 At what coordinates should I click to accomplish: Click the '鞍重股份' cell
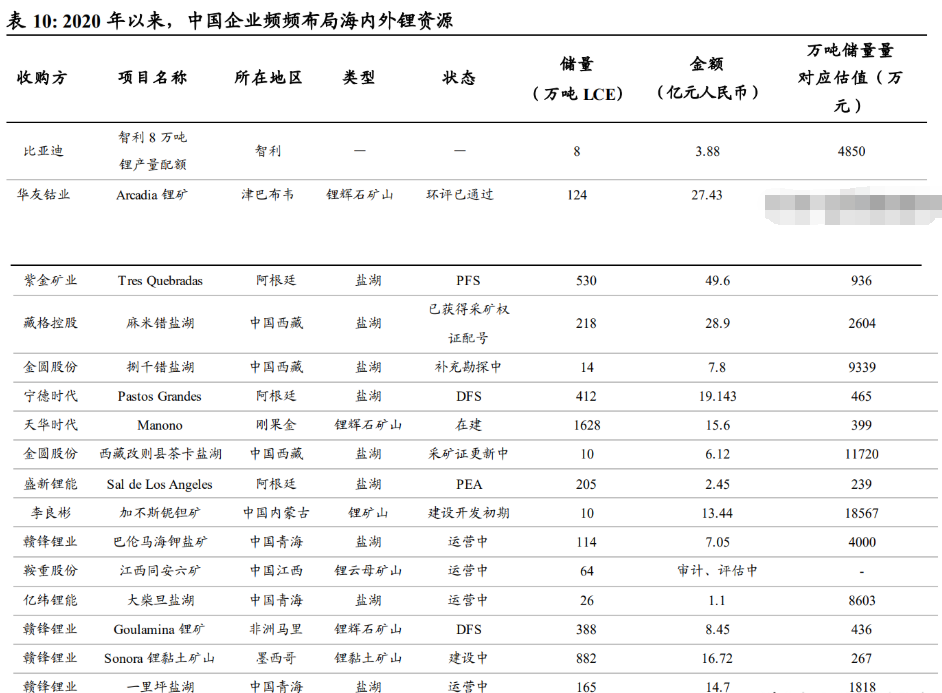click(50, 570)
